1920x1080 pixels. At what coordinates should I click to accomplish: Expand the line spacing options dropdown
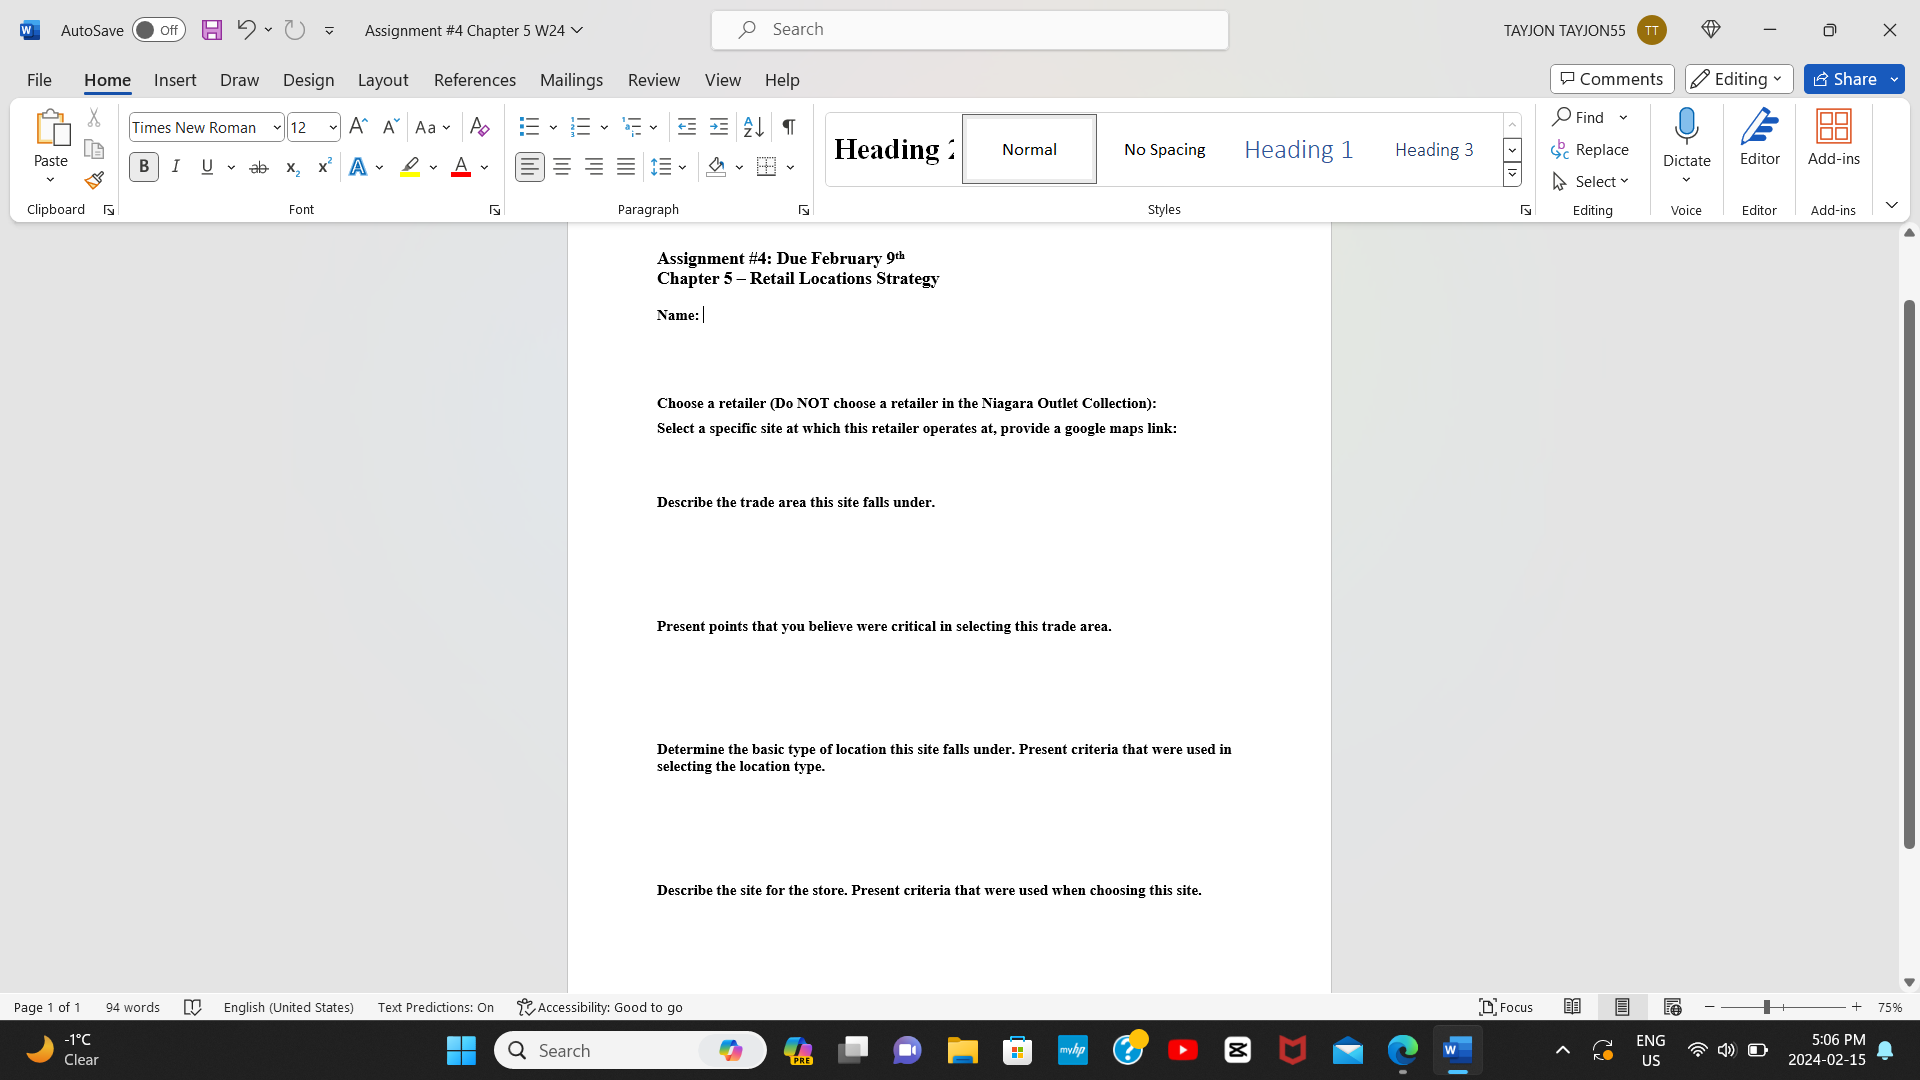click(683, 166)
